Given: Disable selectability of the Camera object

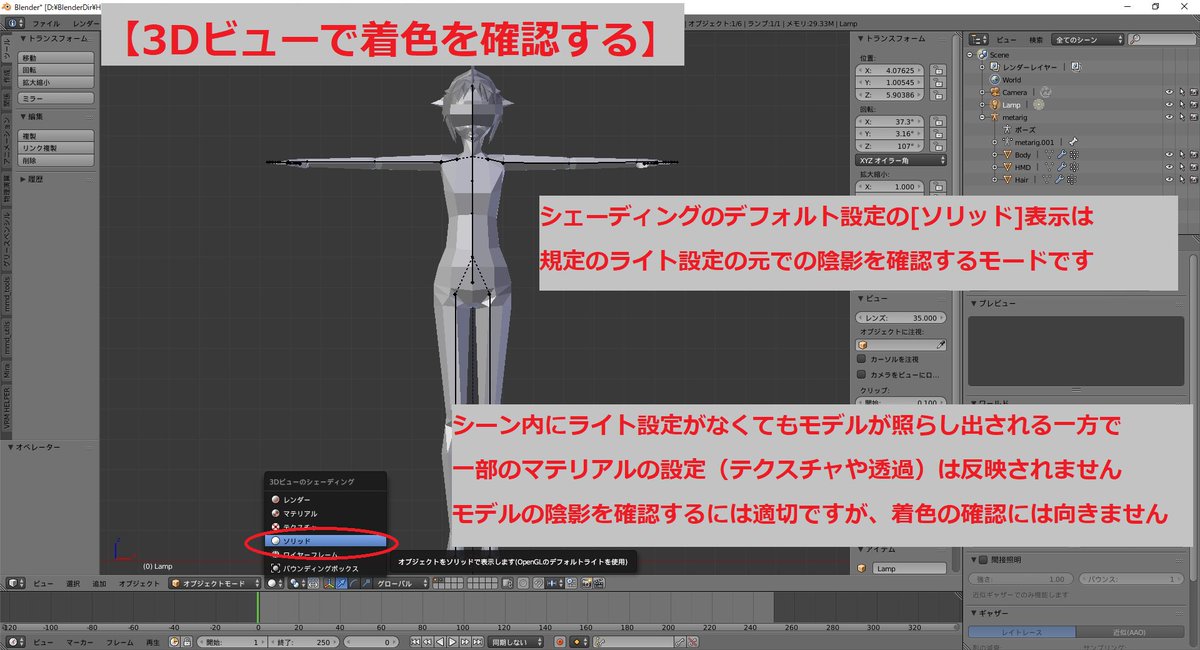Looking at the screenshot, I should click(x=1182, y=92).
